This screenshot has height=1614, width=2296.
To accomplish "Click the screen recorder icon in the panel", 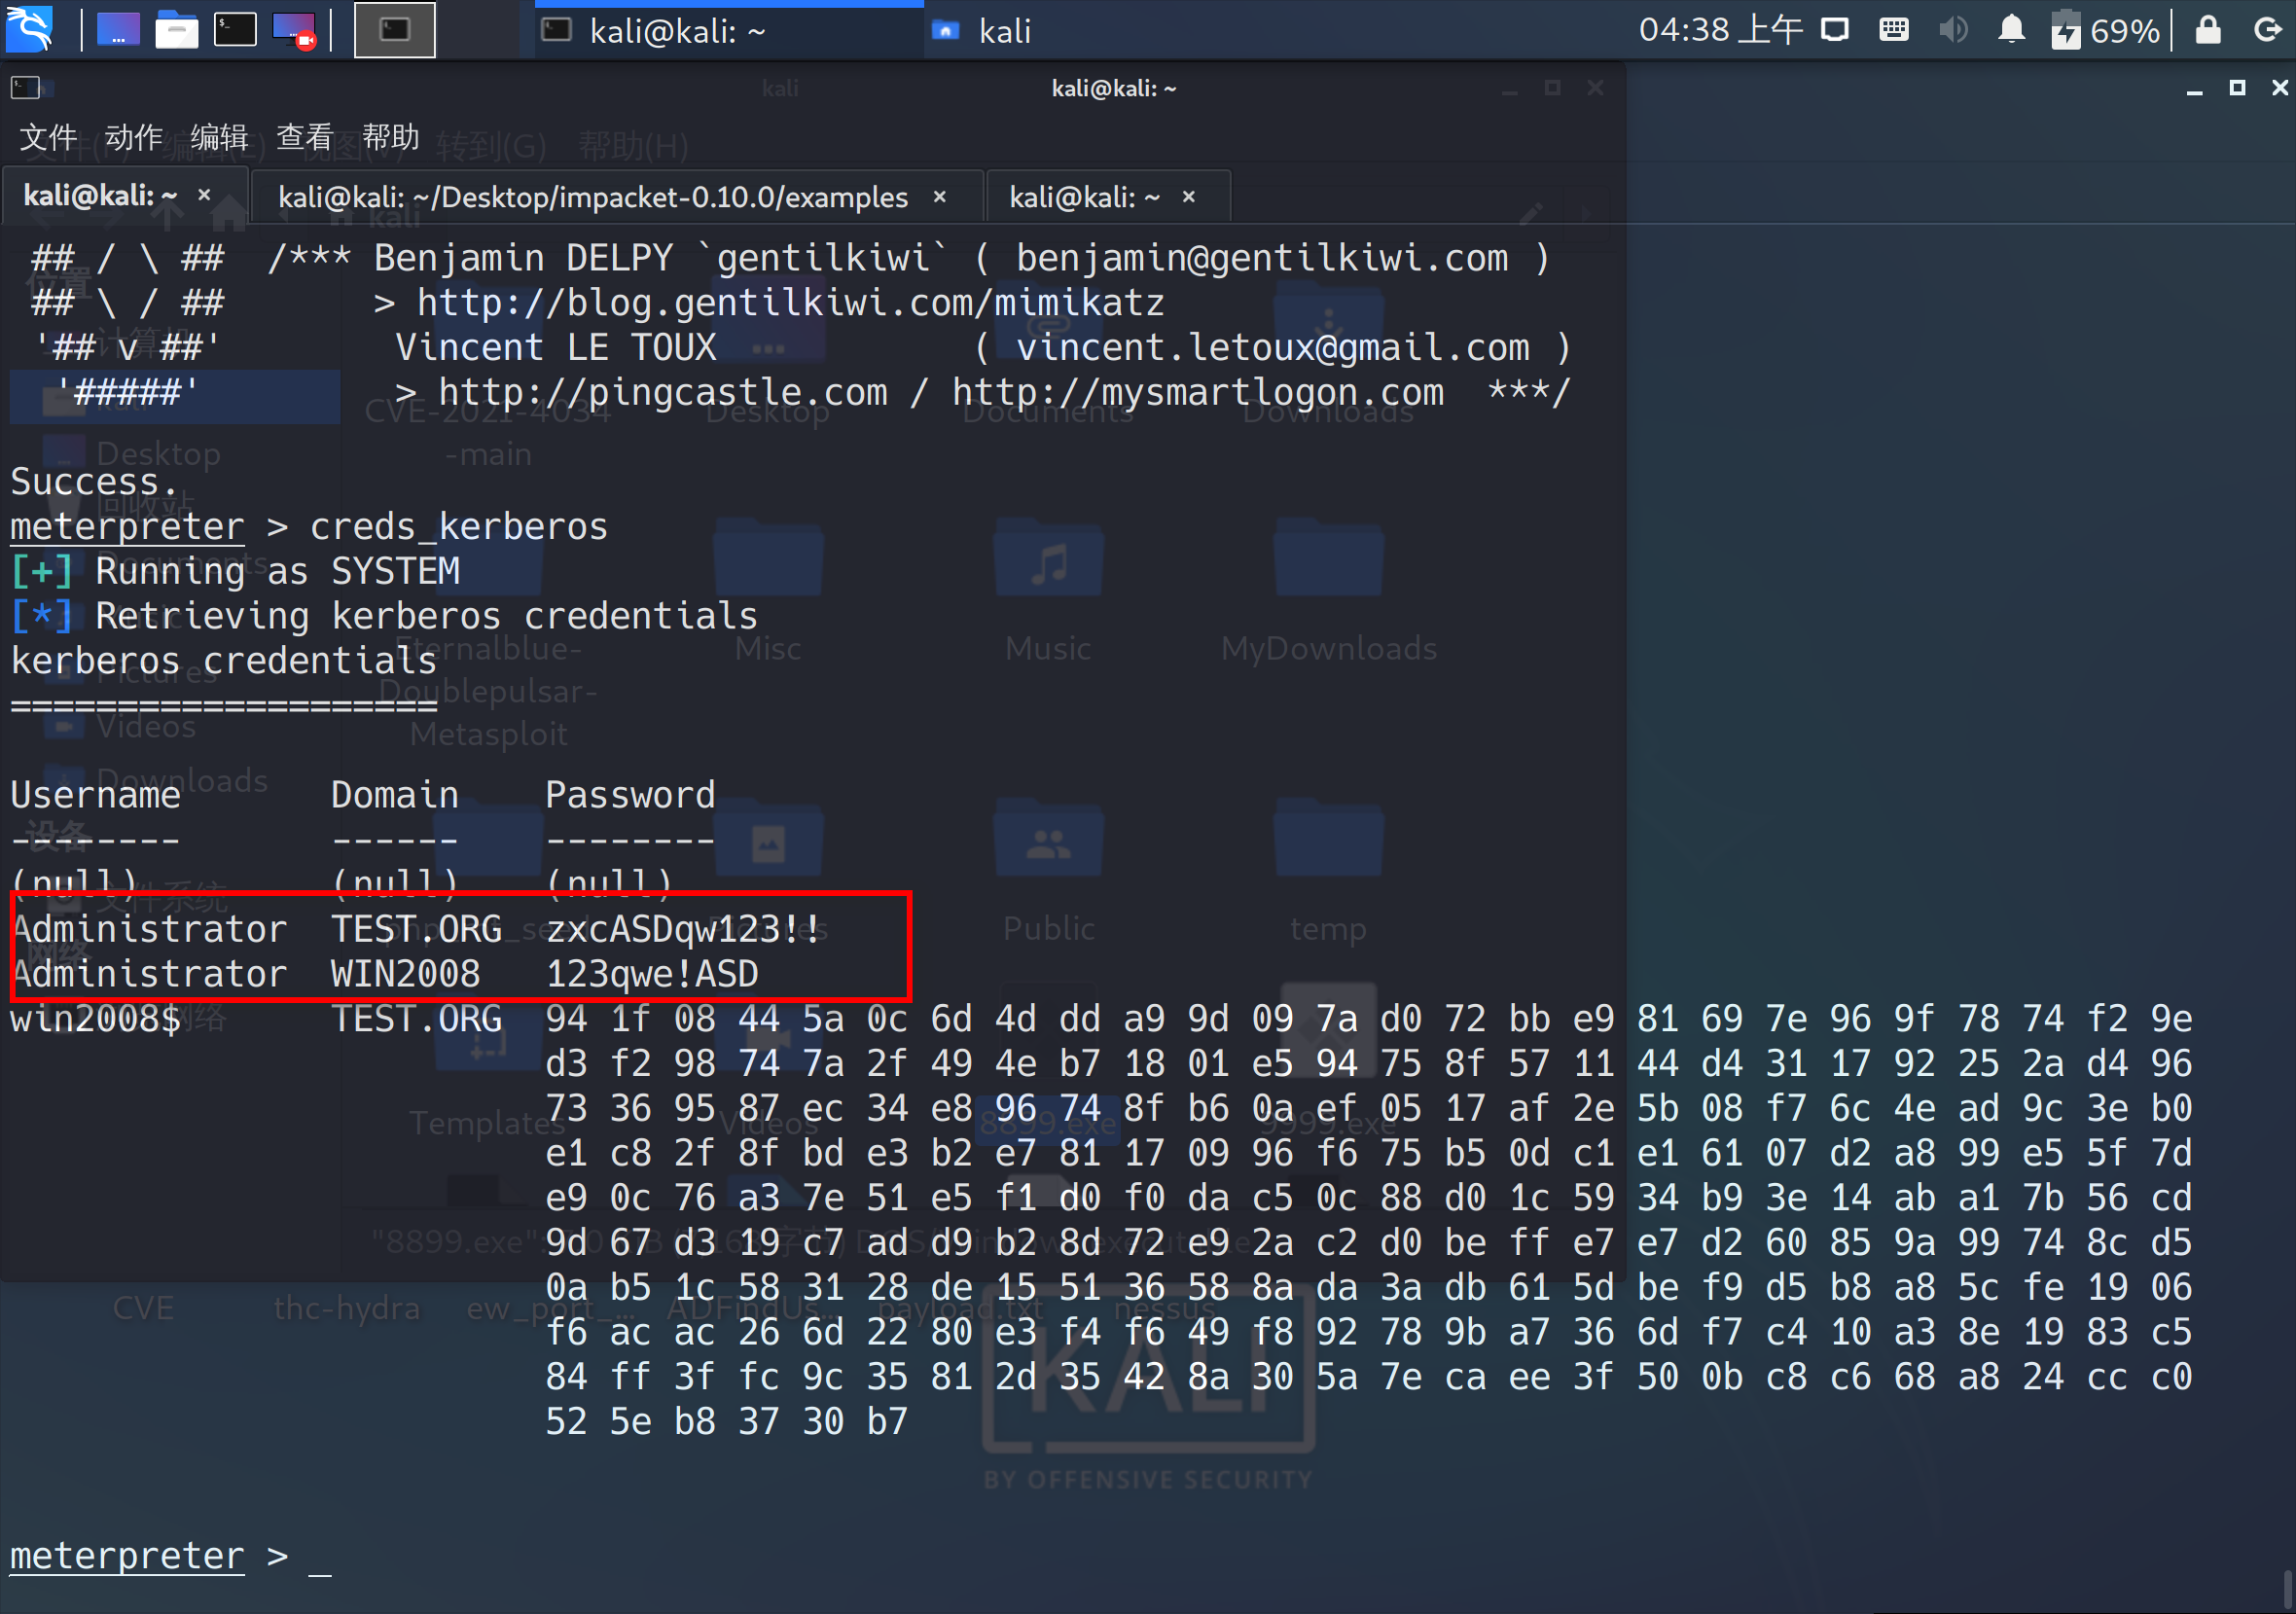I will pos(294,30).
